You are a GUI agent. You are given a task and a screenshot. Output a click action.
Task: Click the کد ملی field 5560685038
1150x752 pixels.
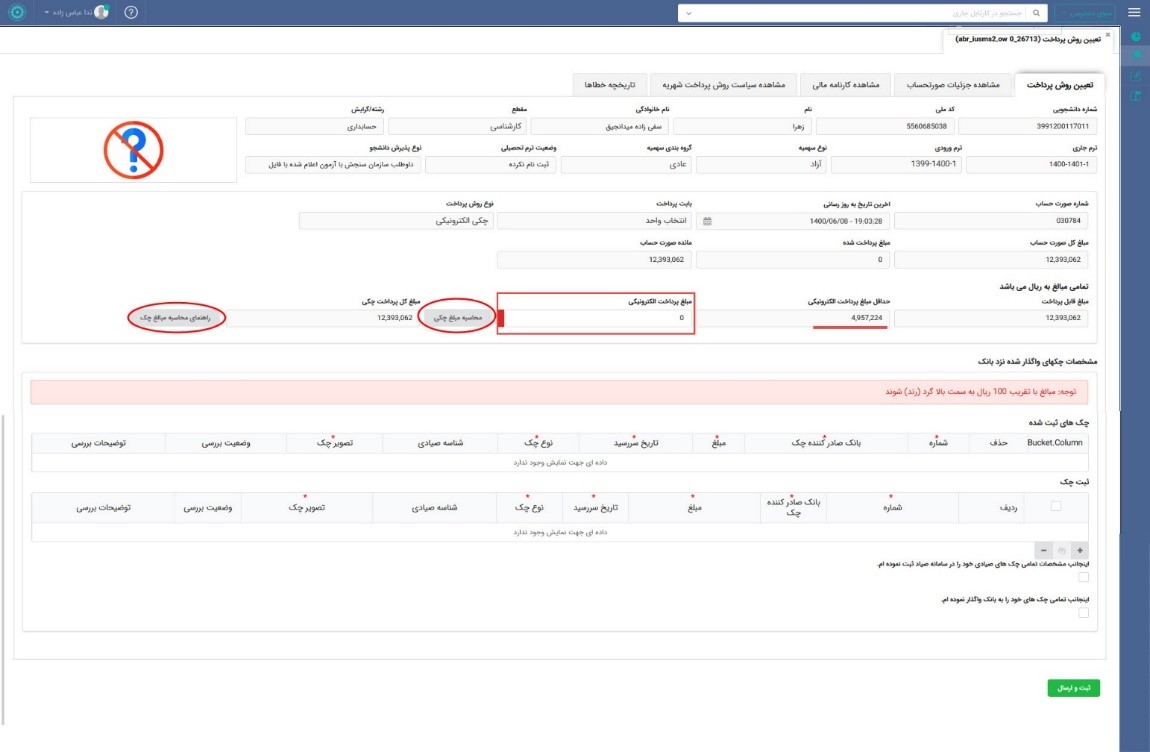pyautogui.click(x=885, y=126)
